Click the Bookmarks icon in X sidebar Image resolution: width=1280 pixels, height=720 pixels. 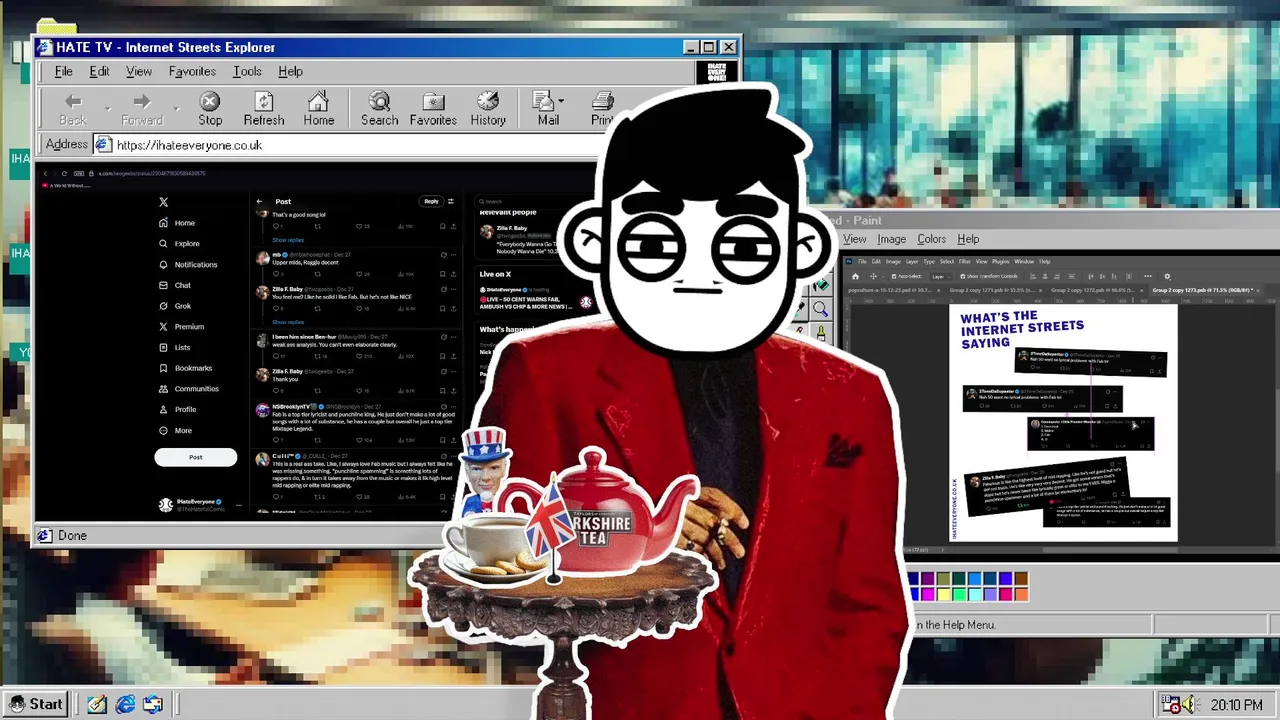(x=164, y=368)
